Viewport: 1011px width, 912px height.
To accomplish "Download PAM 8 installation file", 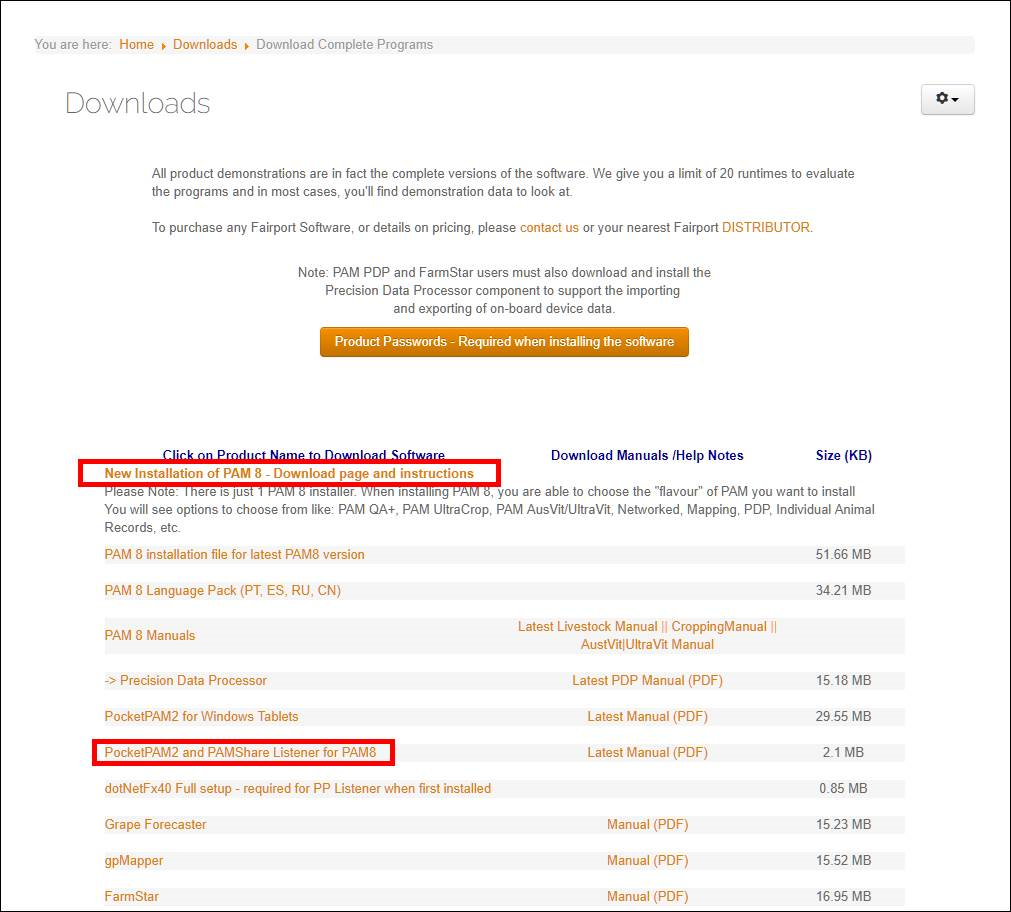I will point(234,555).
